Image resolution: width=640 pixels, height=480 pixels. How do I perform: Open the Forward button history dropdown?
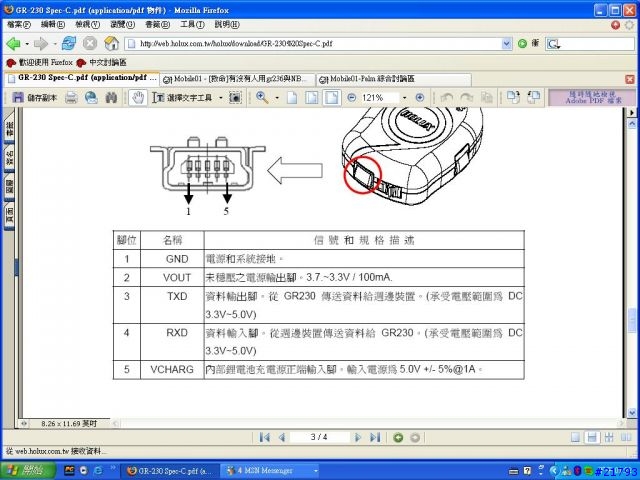pos(55,43)
